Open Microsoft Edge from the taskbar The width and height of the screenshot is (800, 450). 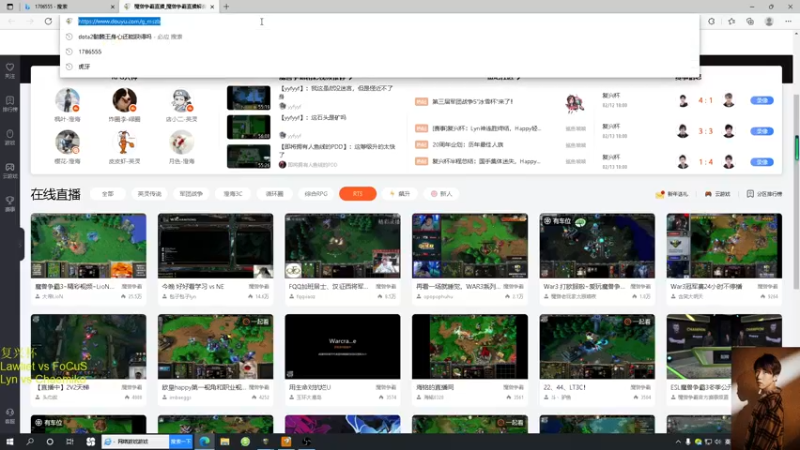pyautogui.click(x=205, y=442)
